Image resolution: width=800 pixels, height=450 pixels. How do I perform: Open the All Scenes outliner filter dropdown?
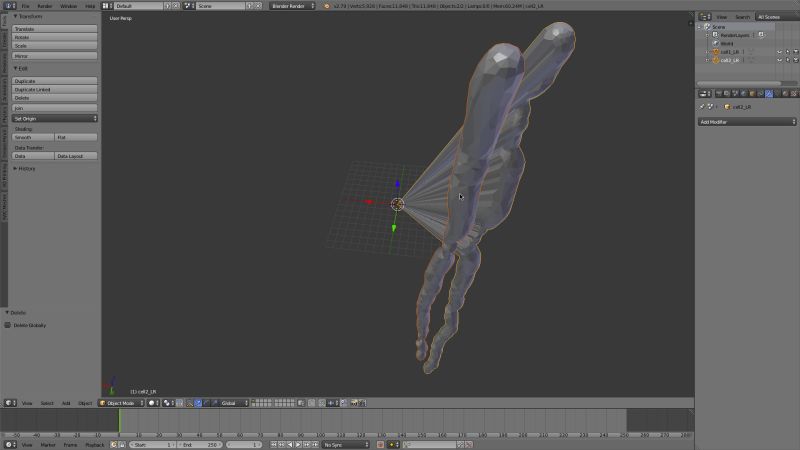pyautogui.click(x=777, y=17)
